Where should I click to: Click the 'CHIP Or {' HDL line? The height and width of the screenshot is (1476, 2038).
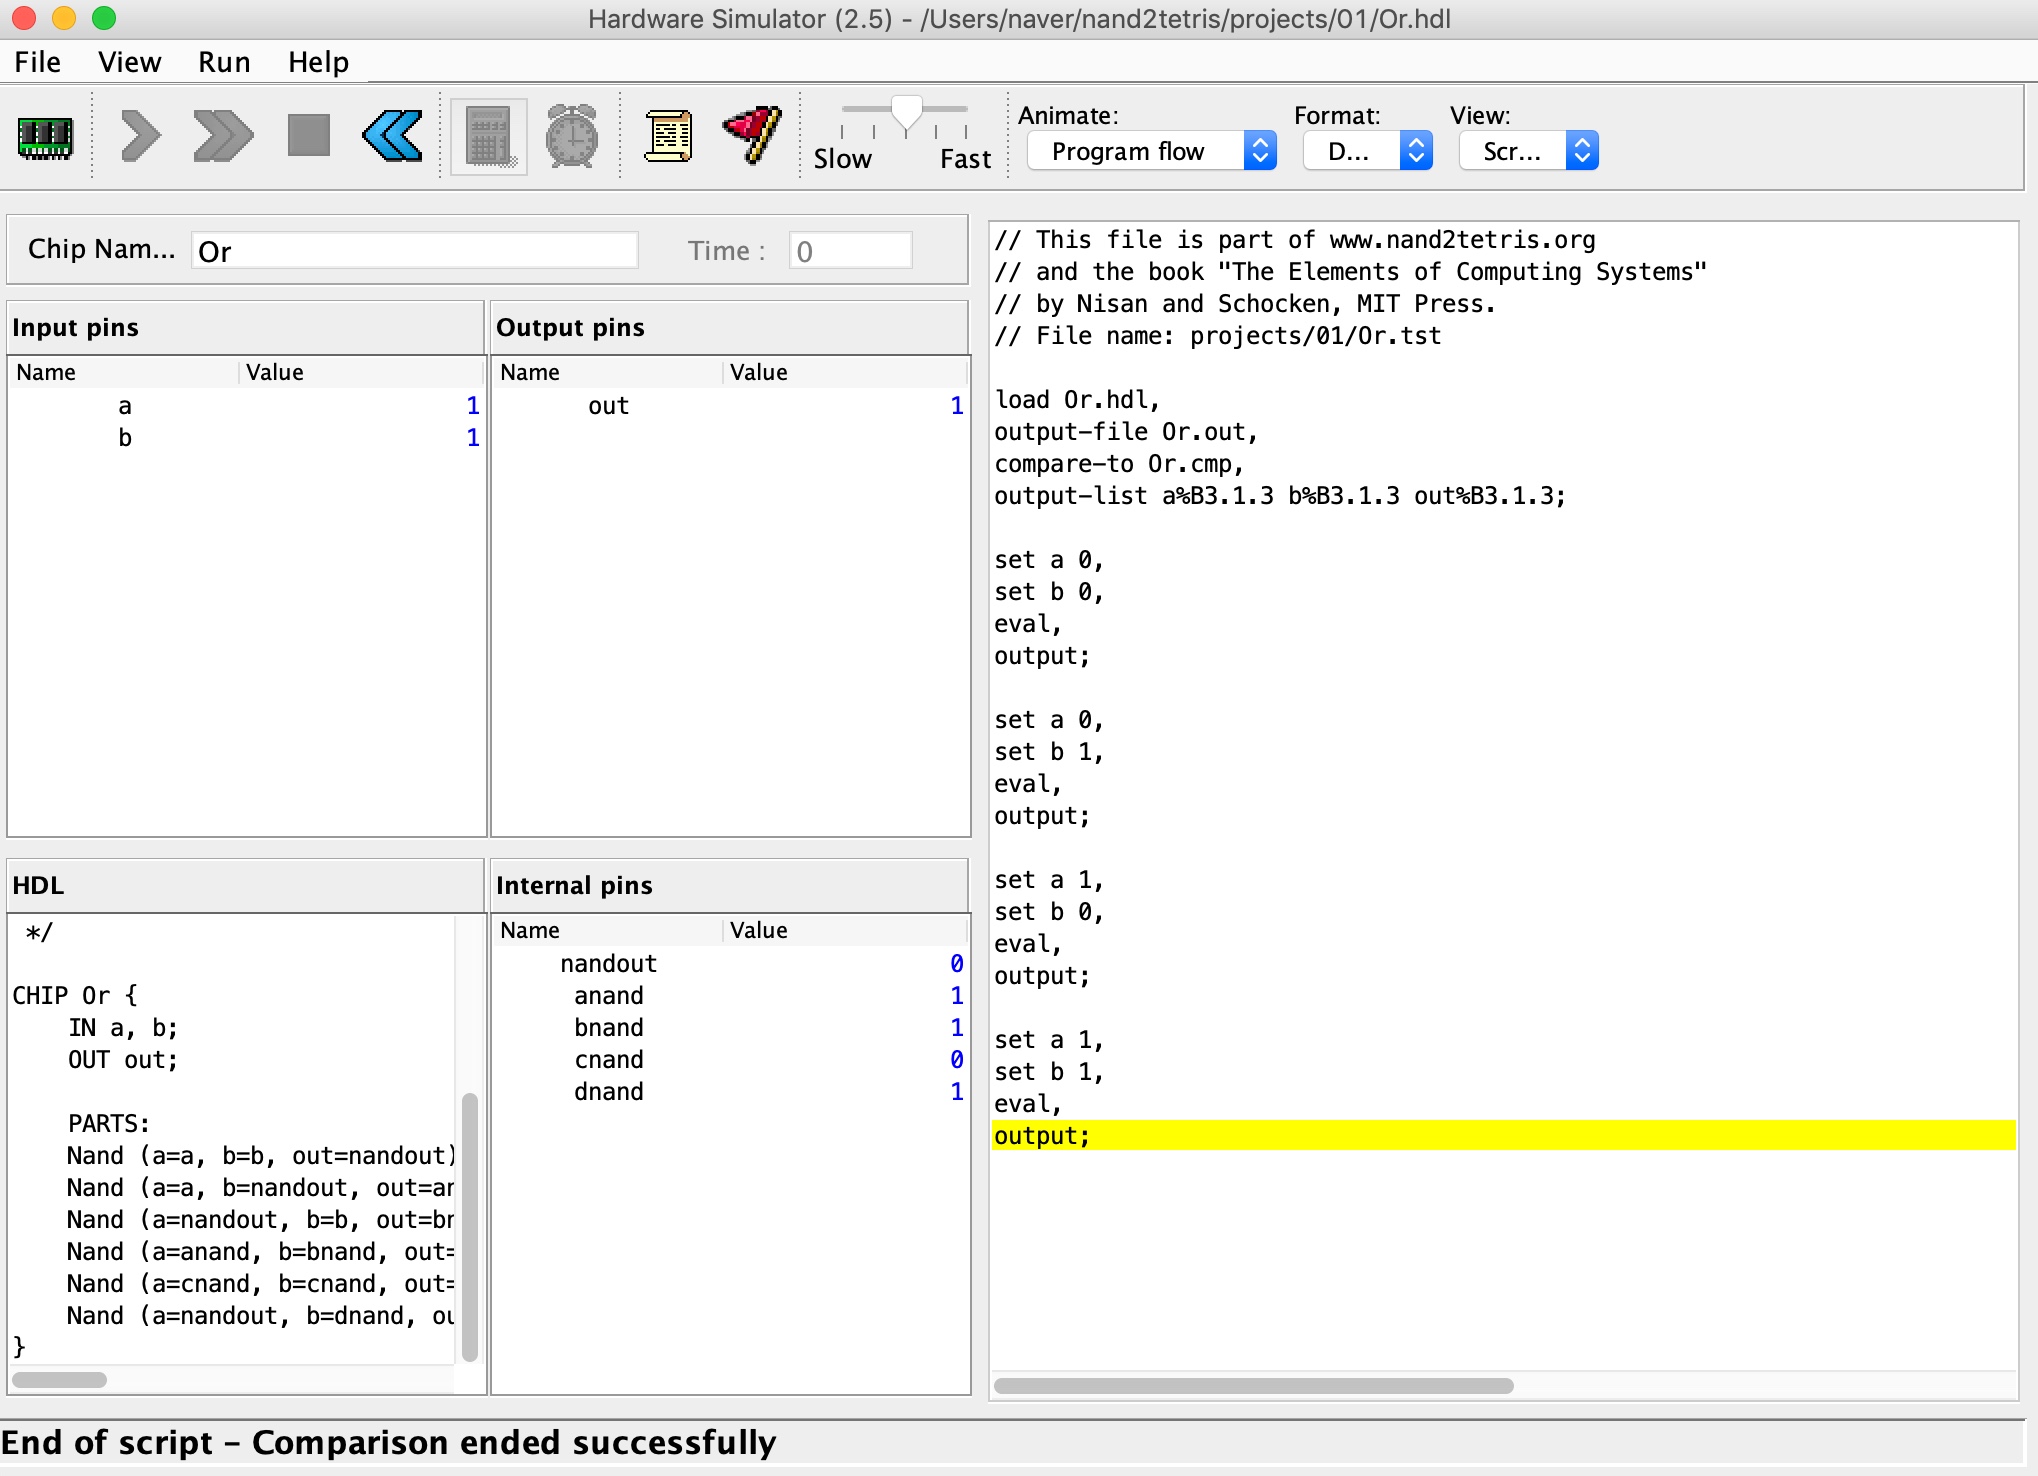(75, 996)
